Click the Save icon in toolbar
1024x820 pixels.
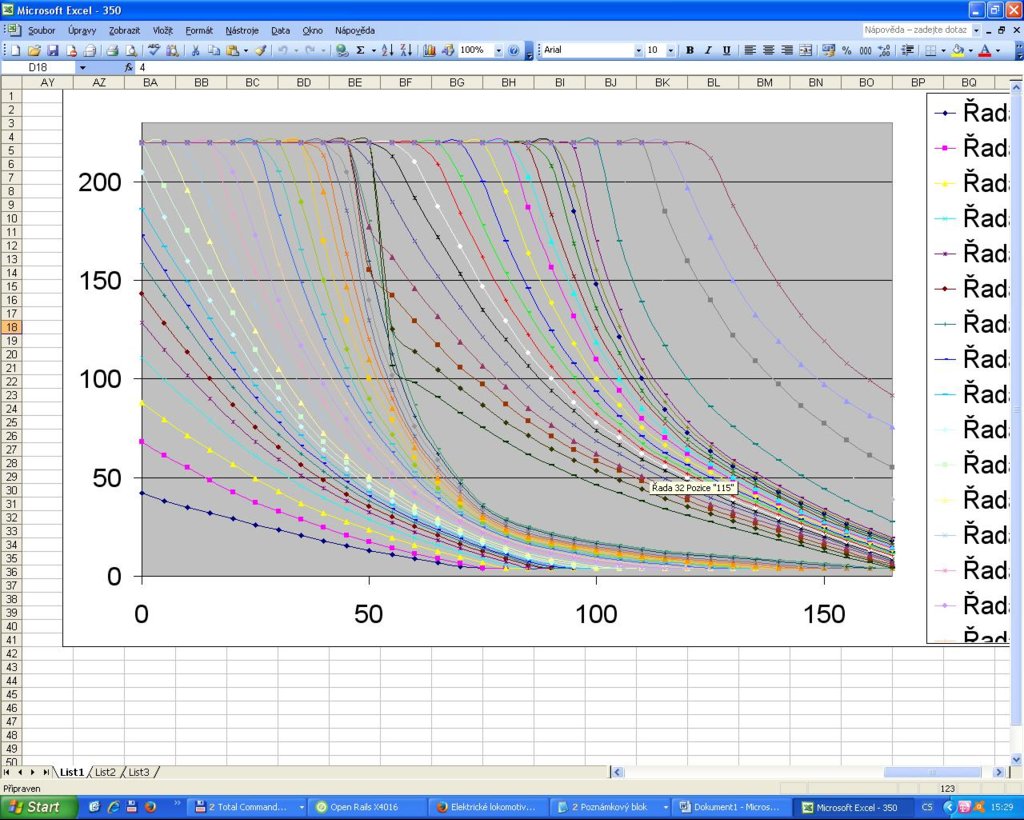[53, 50]
